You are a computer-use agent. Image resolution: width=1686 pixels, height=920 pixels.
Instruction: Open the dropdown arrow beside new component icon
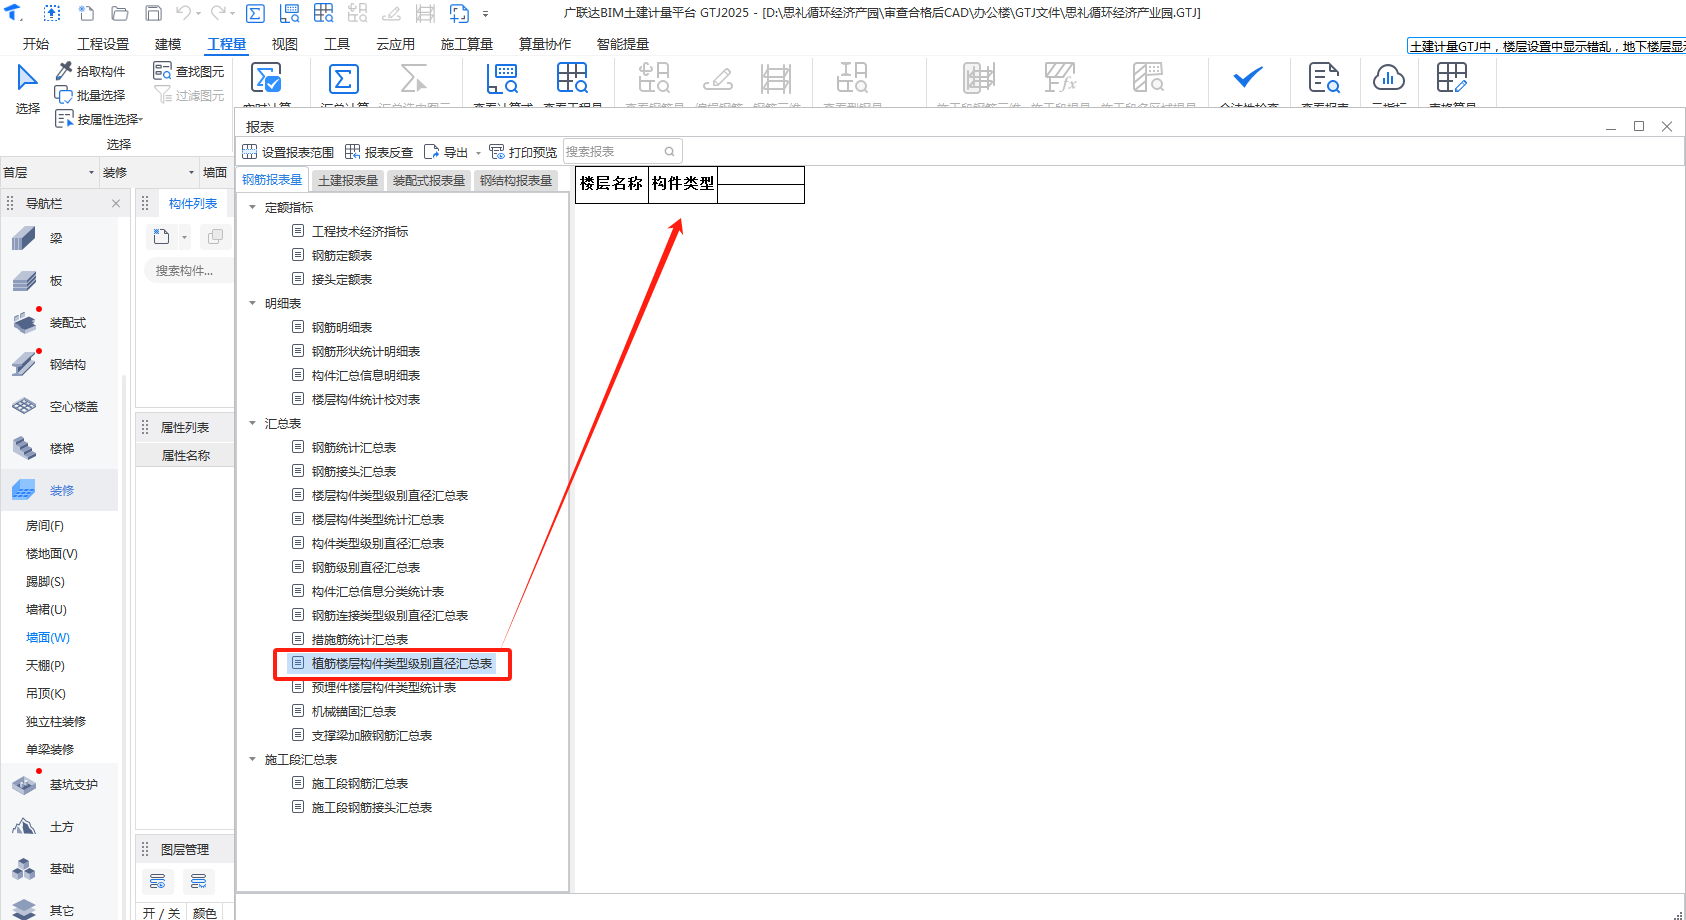[184, 237]
